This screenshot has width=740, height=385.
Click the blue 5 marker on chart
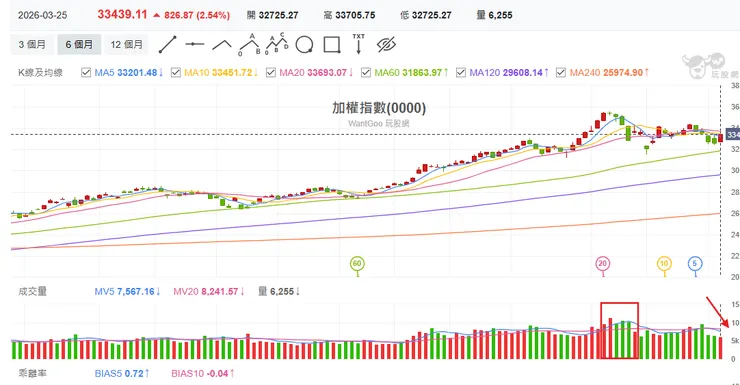tap(695, 263)
